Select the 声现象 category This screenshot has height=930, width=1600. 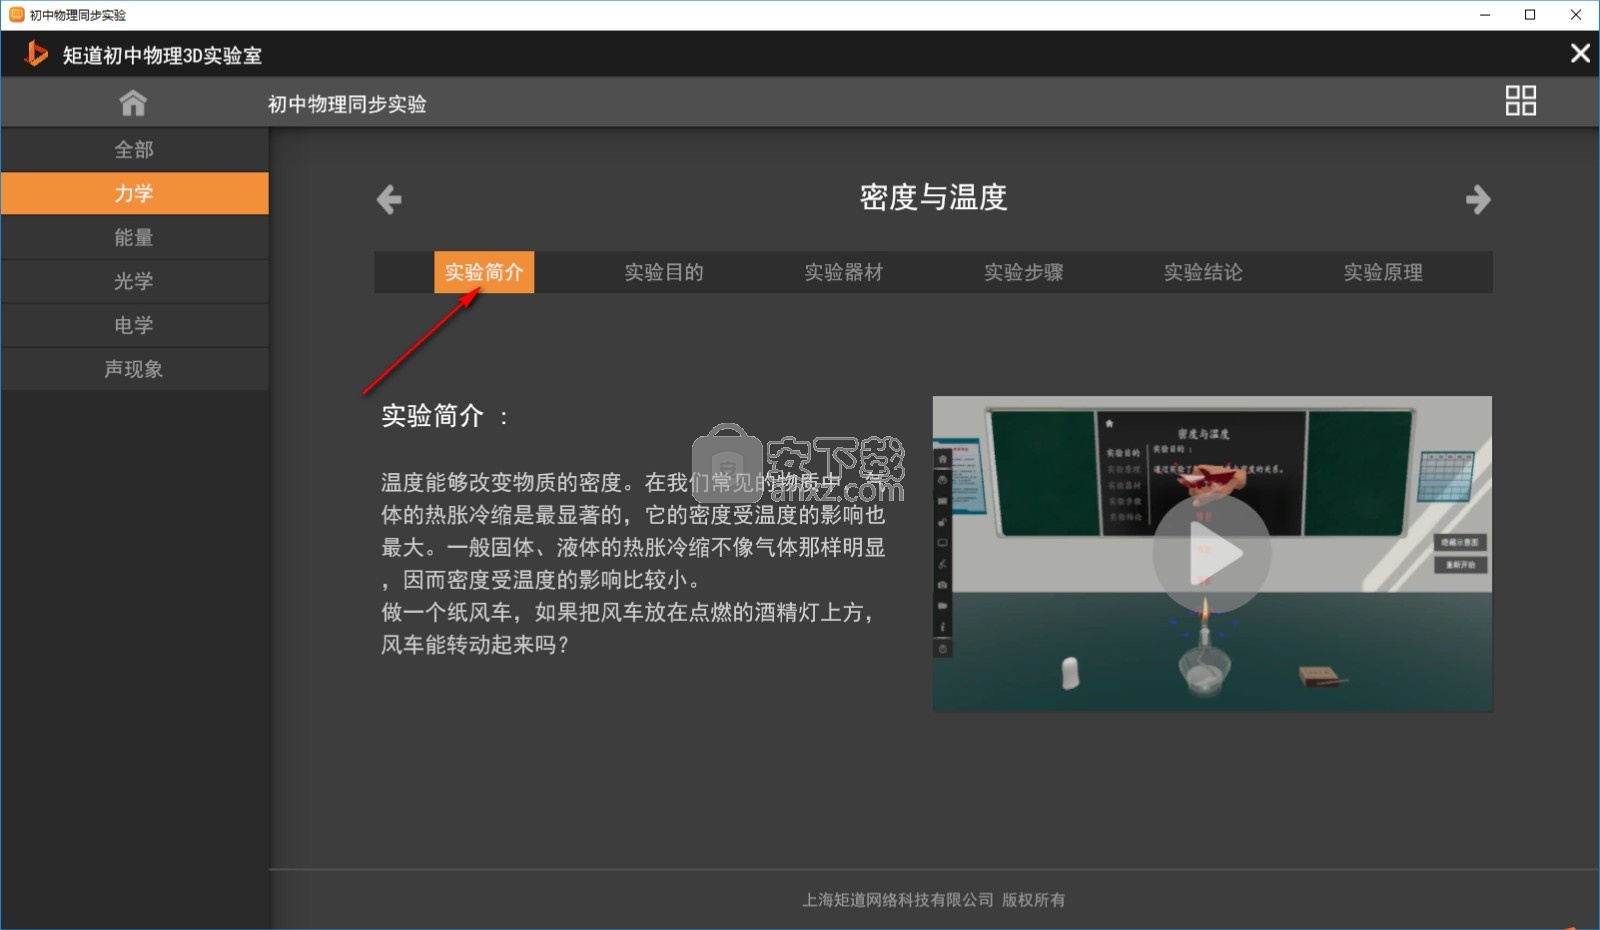(x=134, y=370)
